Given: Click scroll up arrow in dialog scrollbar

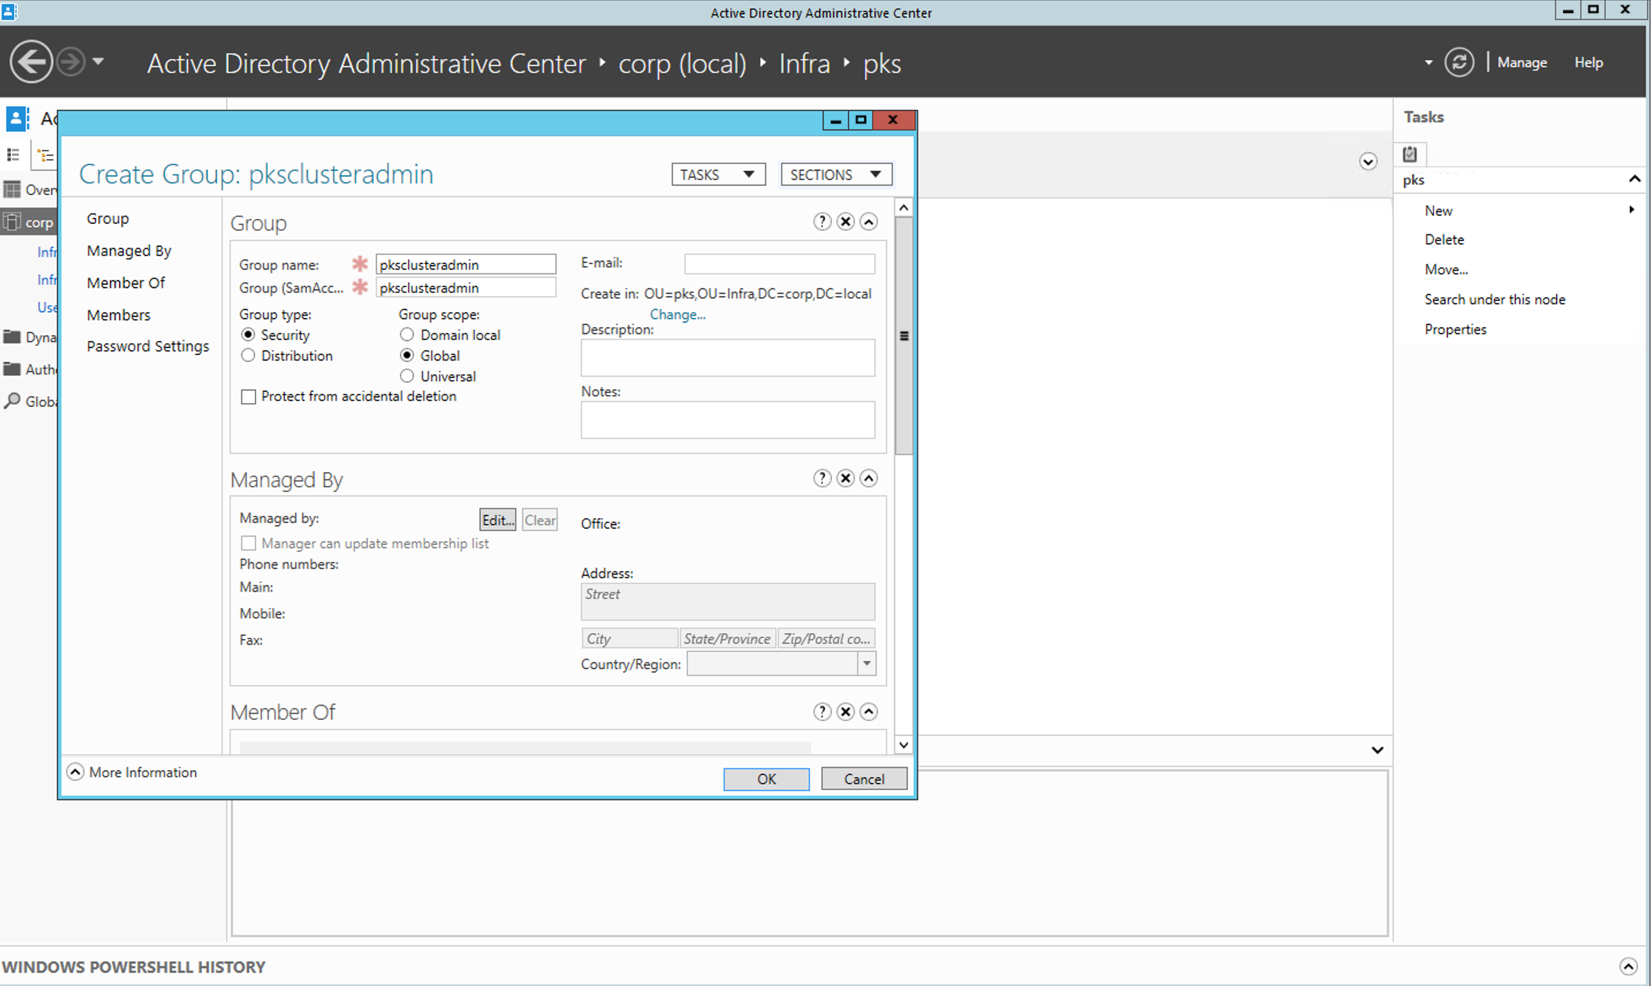Looking at the screenshot, I should tap(903, 208).
